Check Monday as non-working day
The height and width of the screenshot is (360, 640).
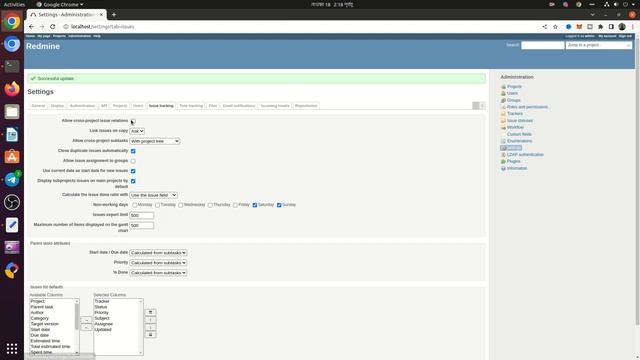tap(135, 205)
